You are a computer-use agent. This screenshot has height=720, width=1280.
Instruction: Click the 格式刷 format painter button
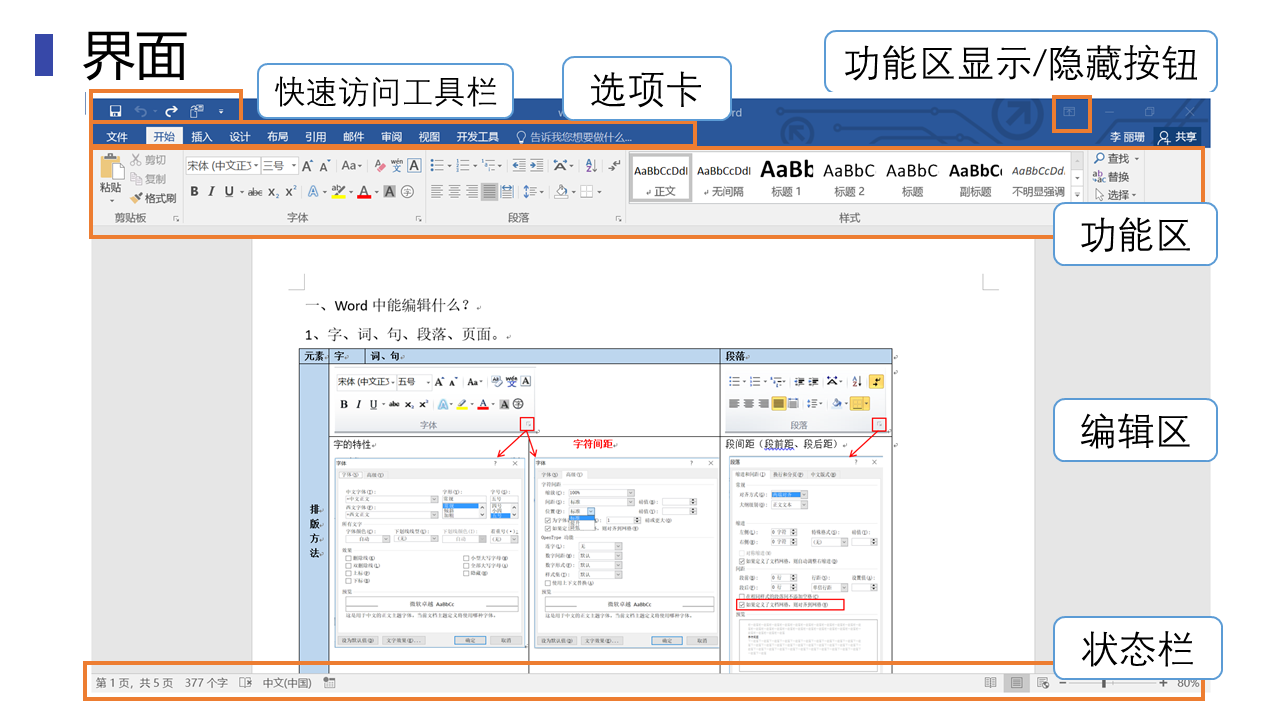point(153,198)
